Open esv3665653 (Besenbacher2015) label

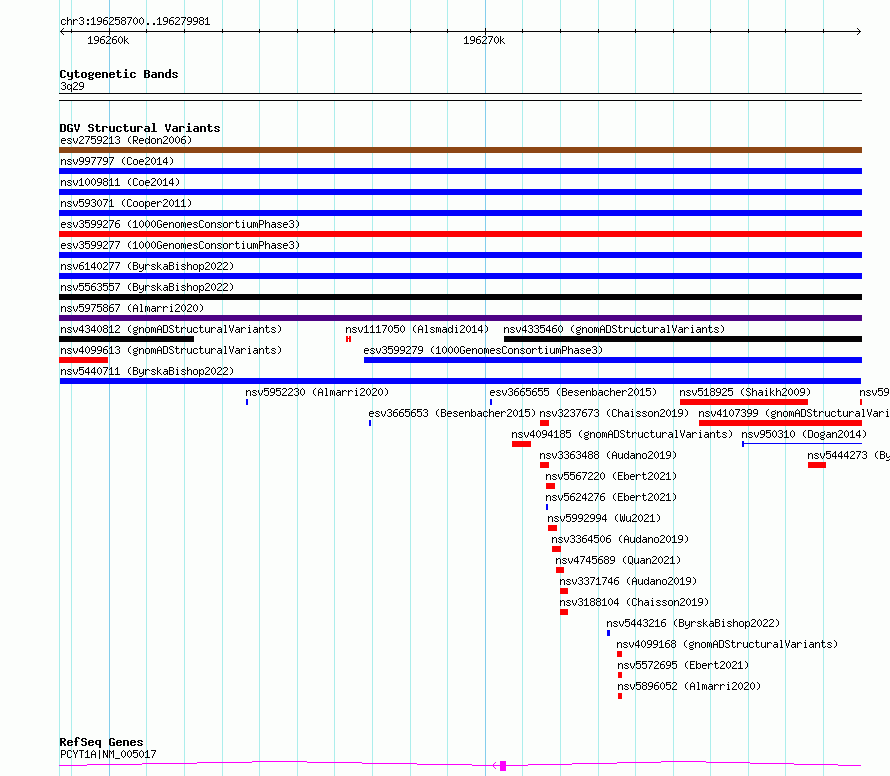click(x=452, y=413)
